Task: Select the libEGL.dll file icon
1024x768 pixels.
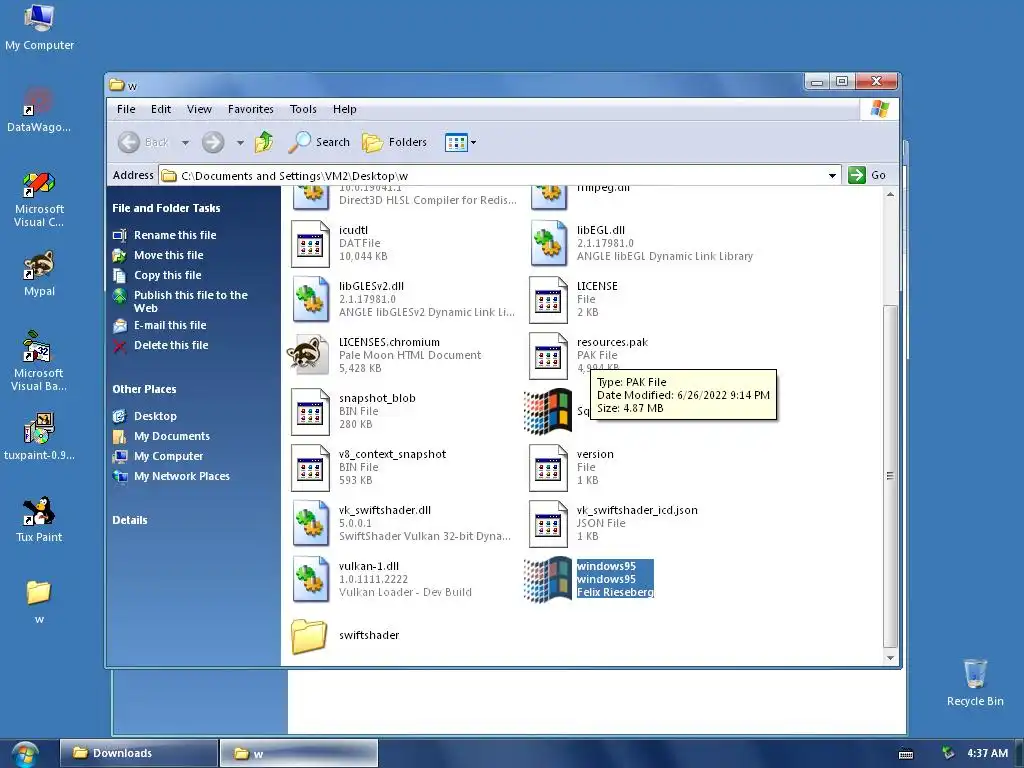Action: [x=549, y=244]
